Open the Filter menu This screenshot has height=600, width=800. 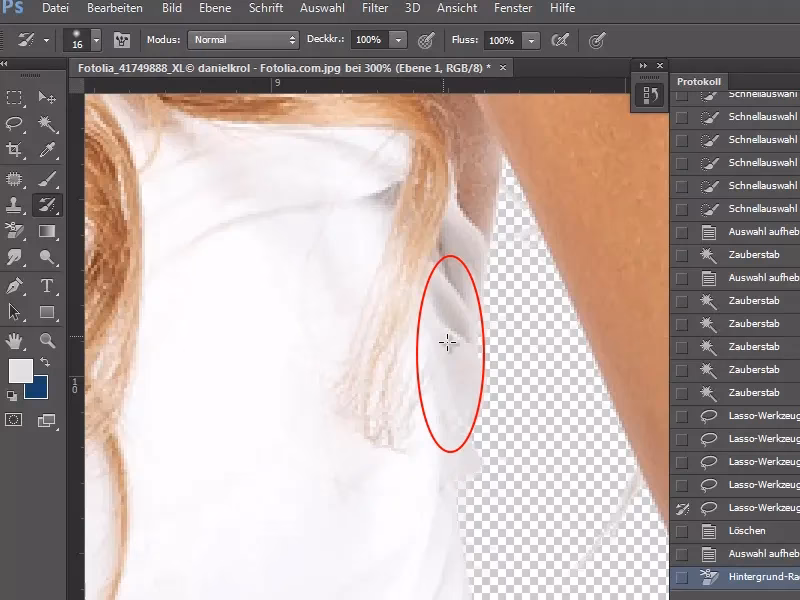(x=374, y=8)
